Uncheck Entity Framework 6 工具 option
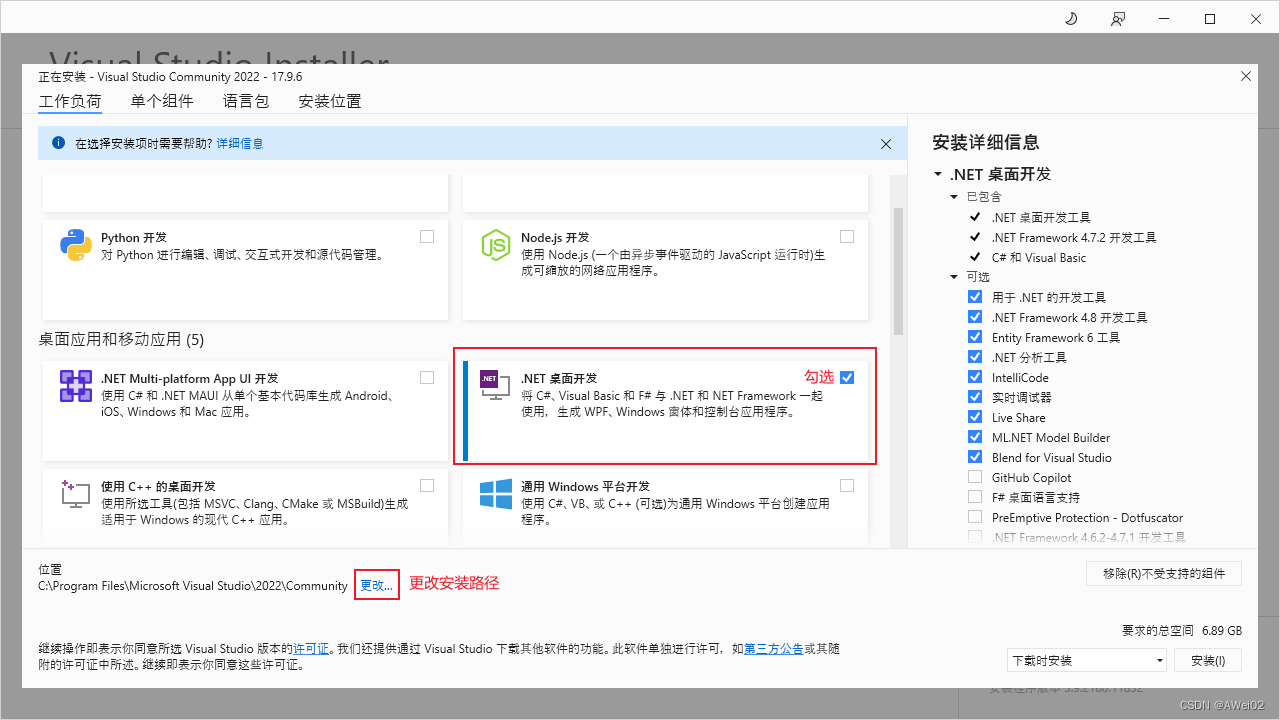The height and width of the screenshot is (720, 1280). pos(975,337)
